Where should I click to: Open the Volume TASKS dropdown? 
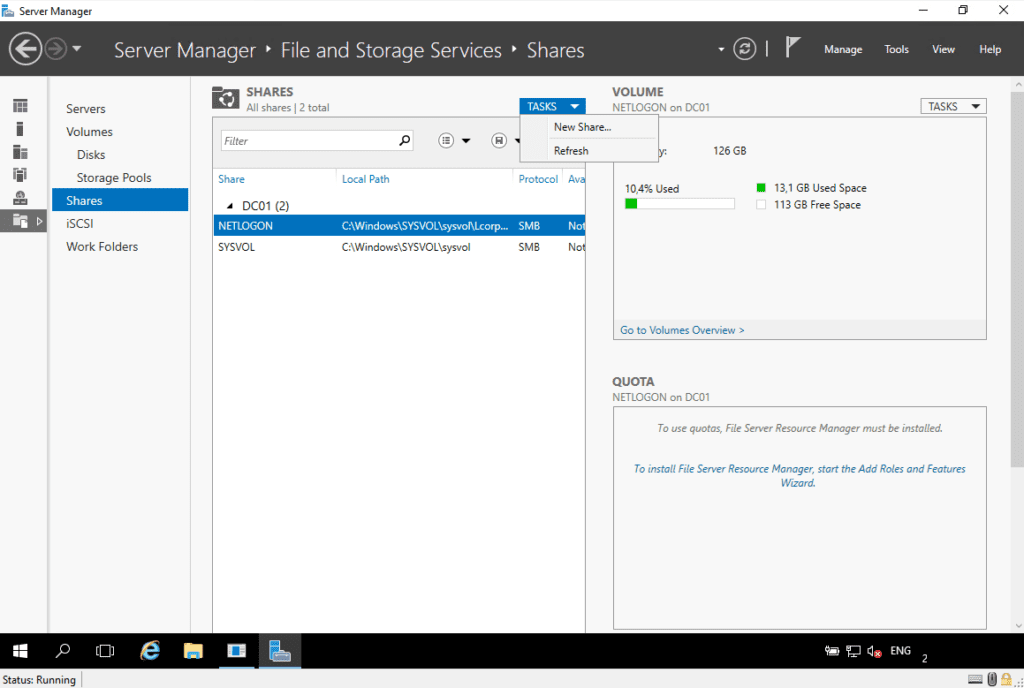point(953,106)
